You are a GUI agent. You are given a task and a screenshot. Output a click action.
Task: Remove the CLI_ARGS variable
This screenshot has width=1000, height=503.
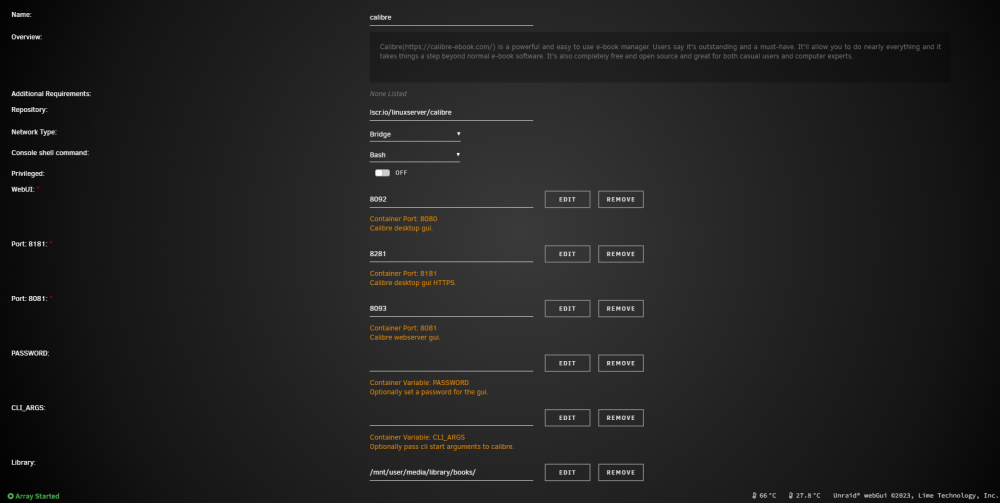[x=621, y=418]
